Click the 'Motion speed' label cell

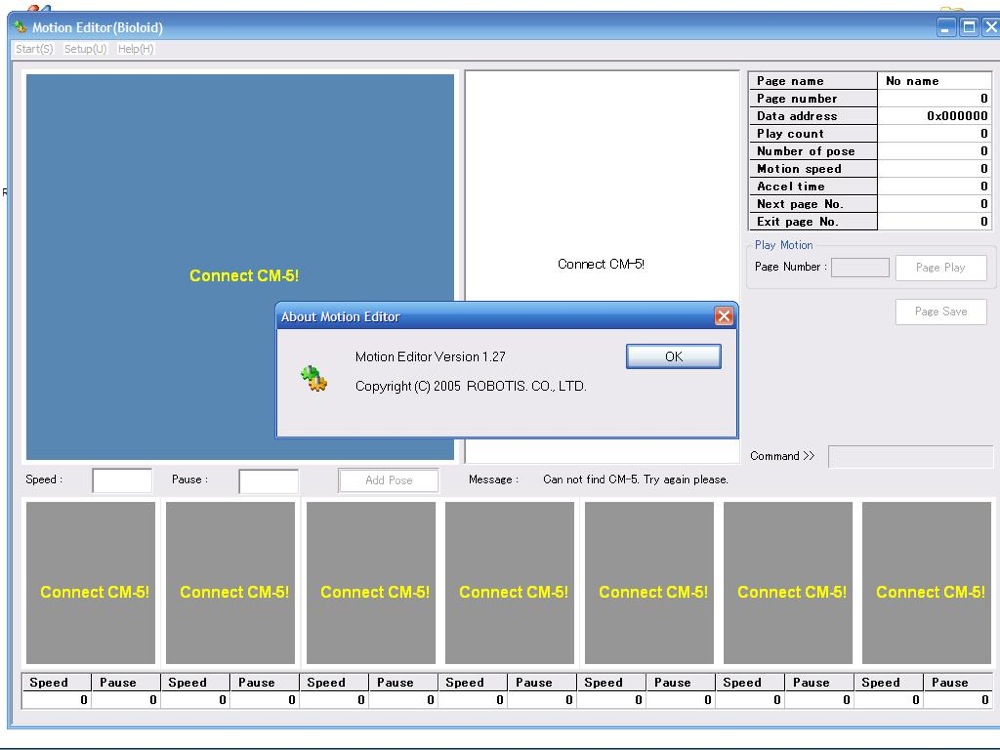(812, 168)
